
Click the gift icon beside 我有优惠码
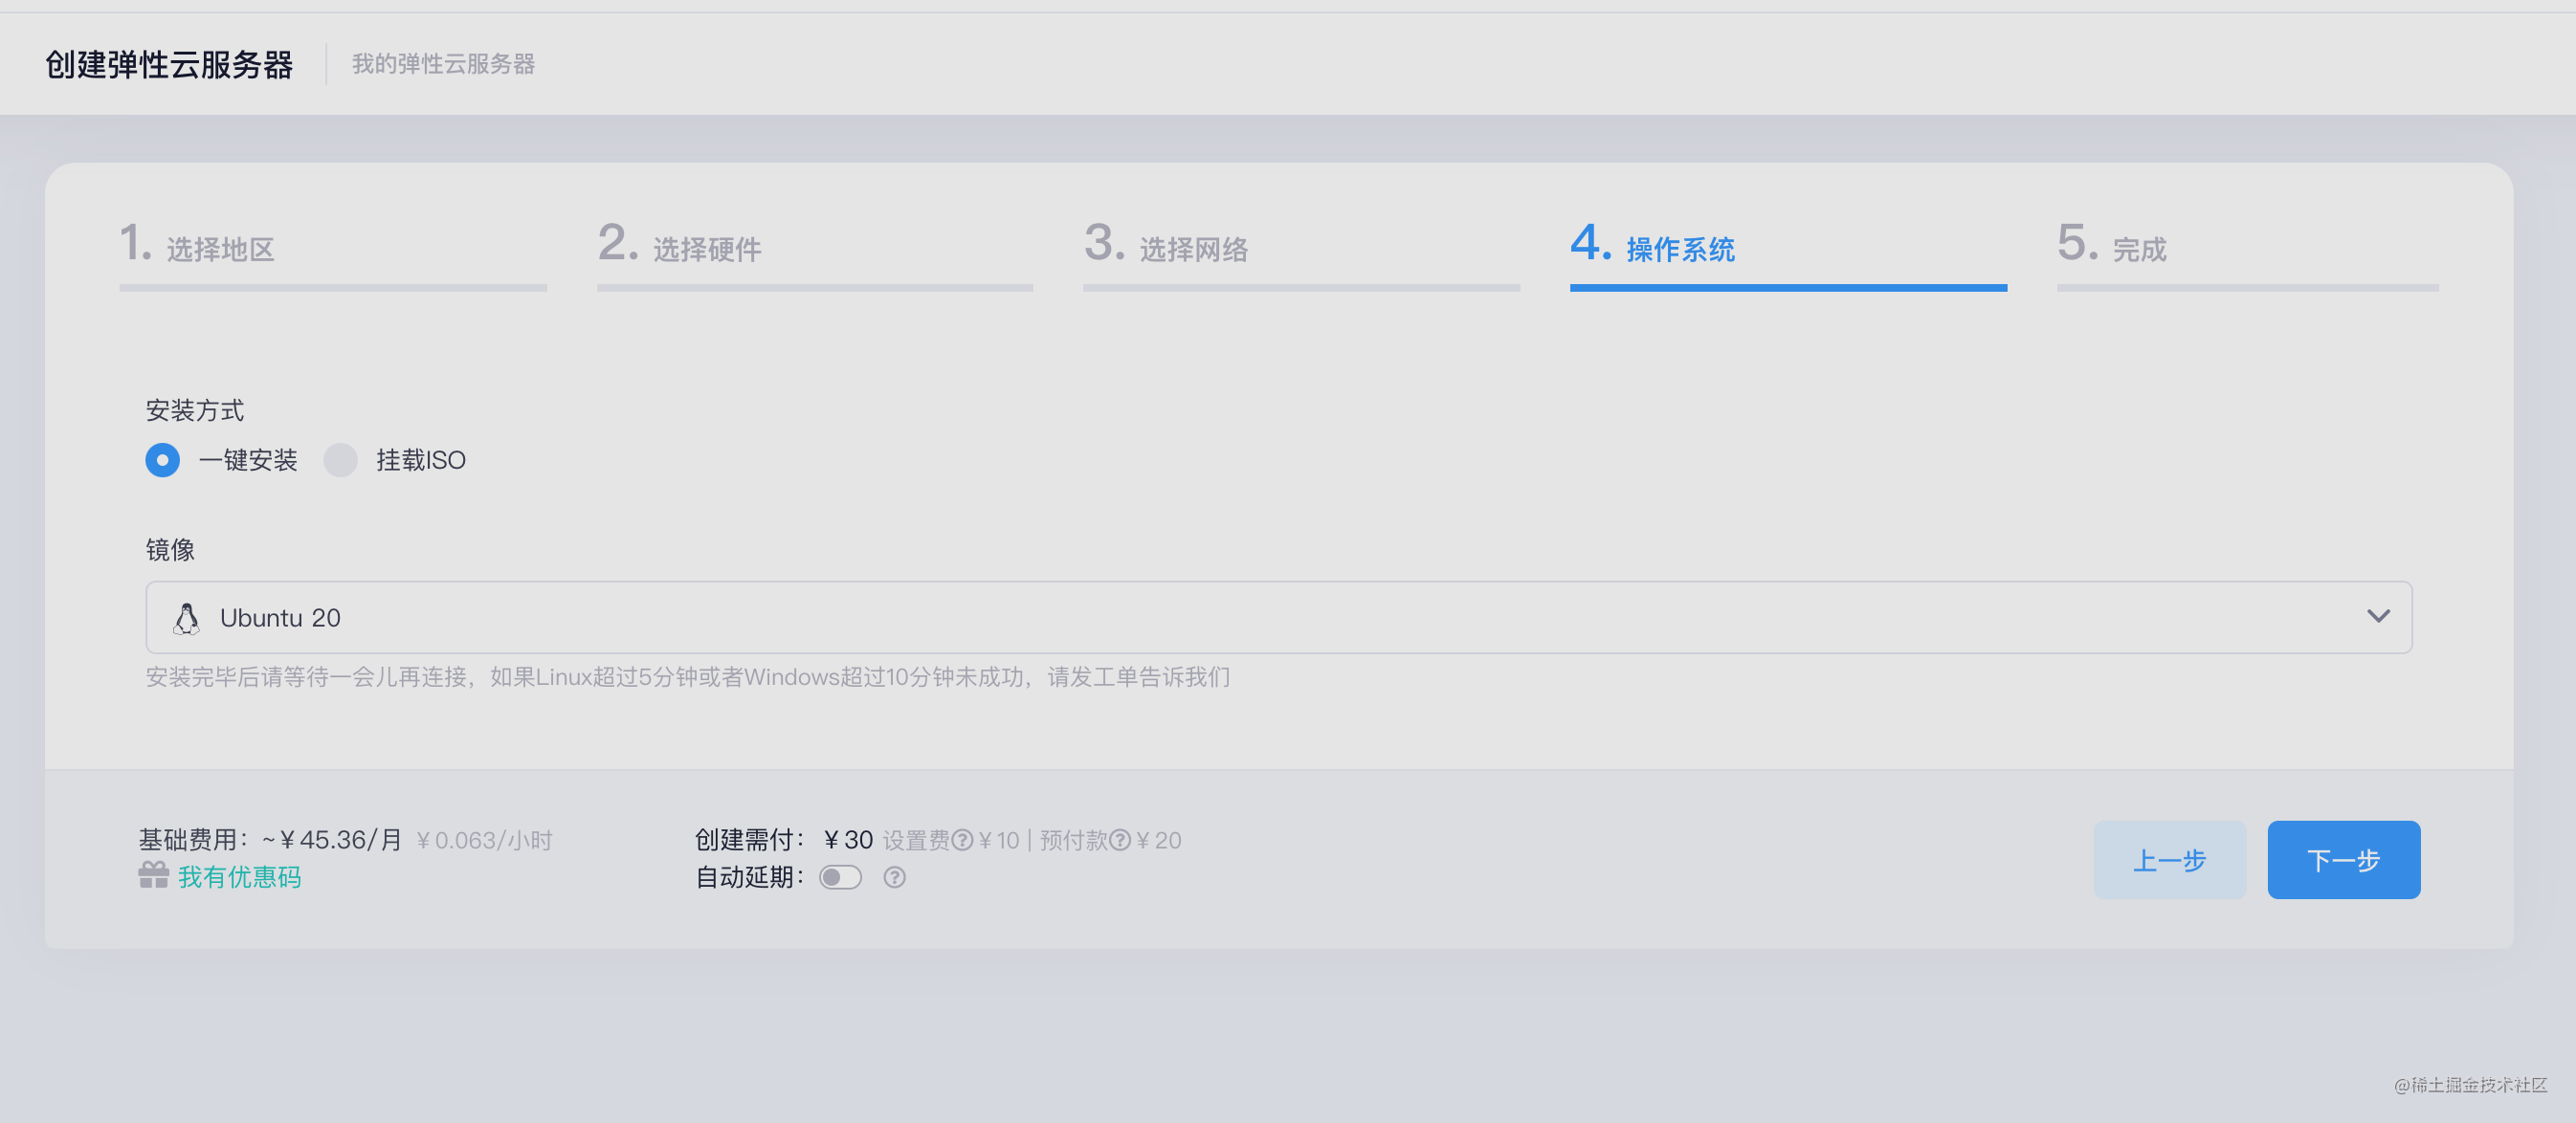pyautogui.click(x=153, y=875)
